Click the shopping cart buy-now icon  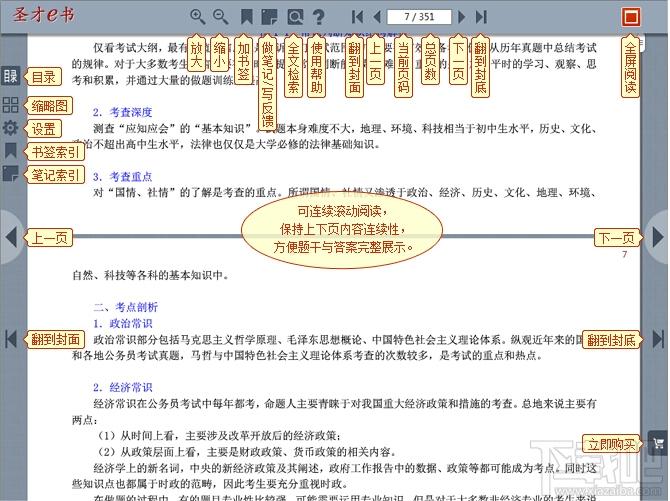click(x=657, y=443)
